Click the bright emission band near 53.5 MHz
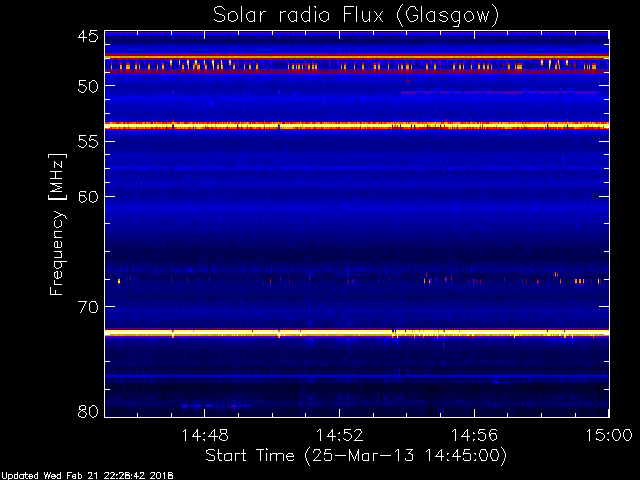 (357, 125)
